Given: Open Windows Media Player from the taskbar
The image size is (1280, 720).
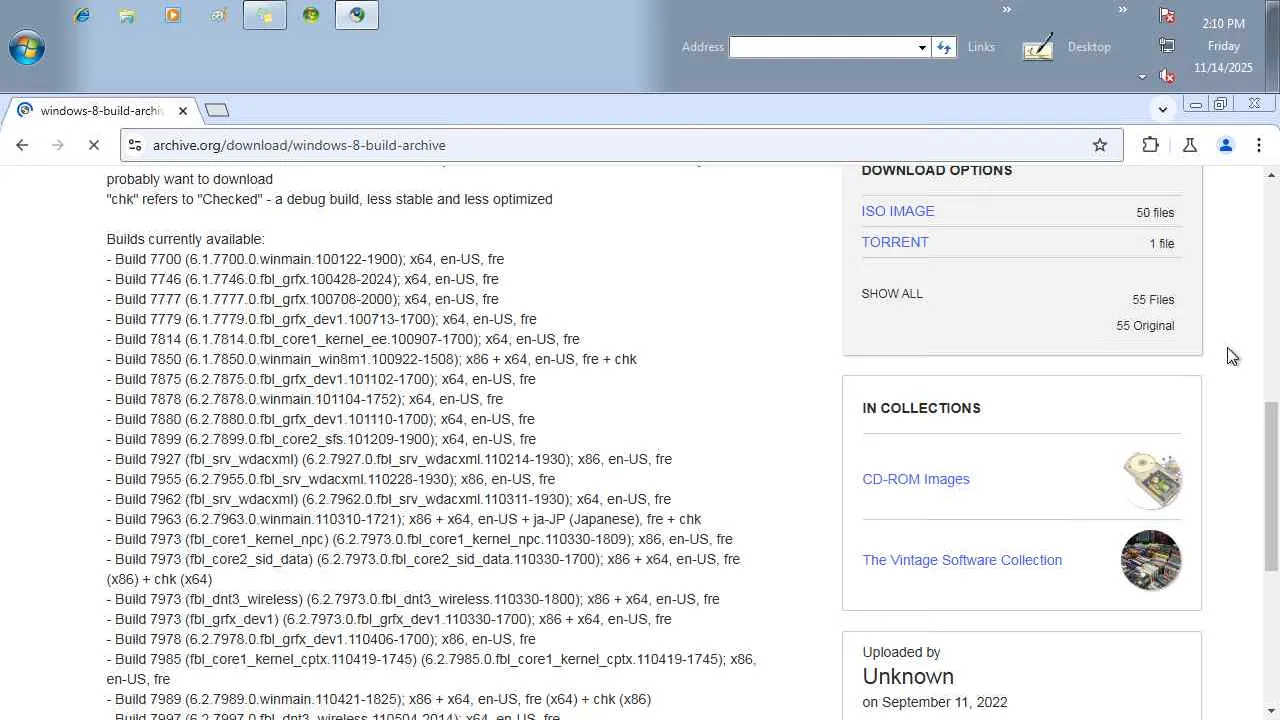Looking at the screenshot, I should pyautogui.click(x=173, y=15).
